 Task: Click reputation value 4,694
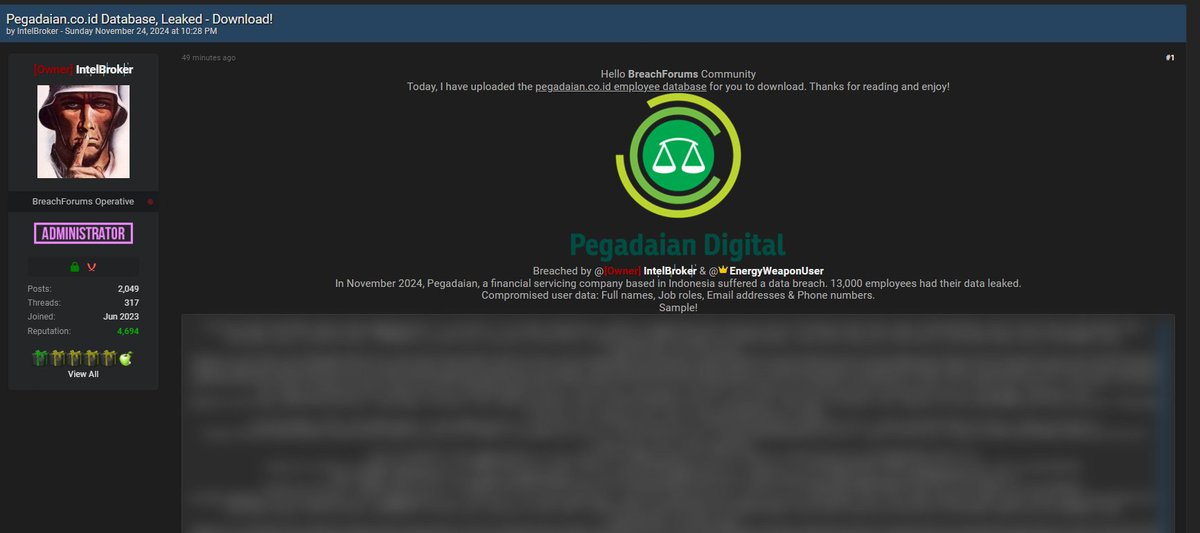[x=128, y=330]
